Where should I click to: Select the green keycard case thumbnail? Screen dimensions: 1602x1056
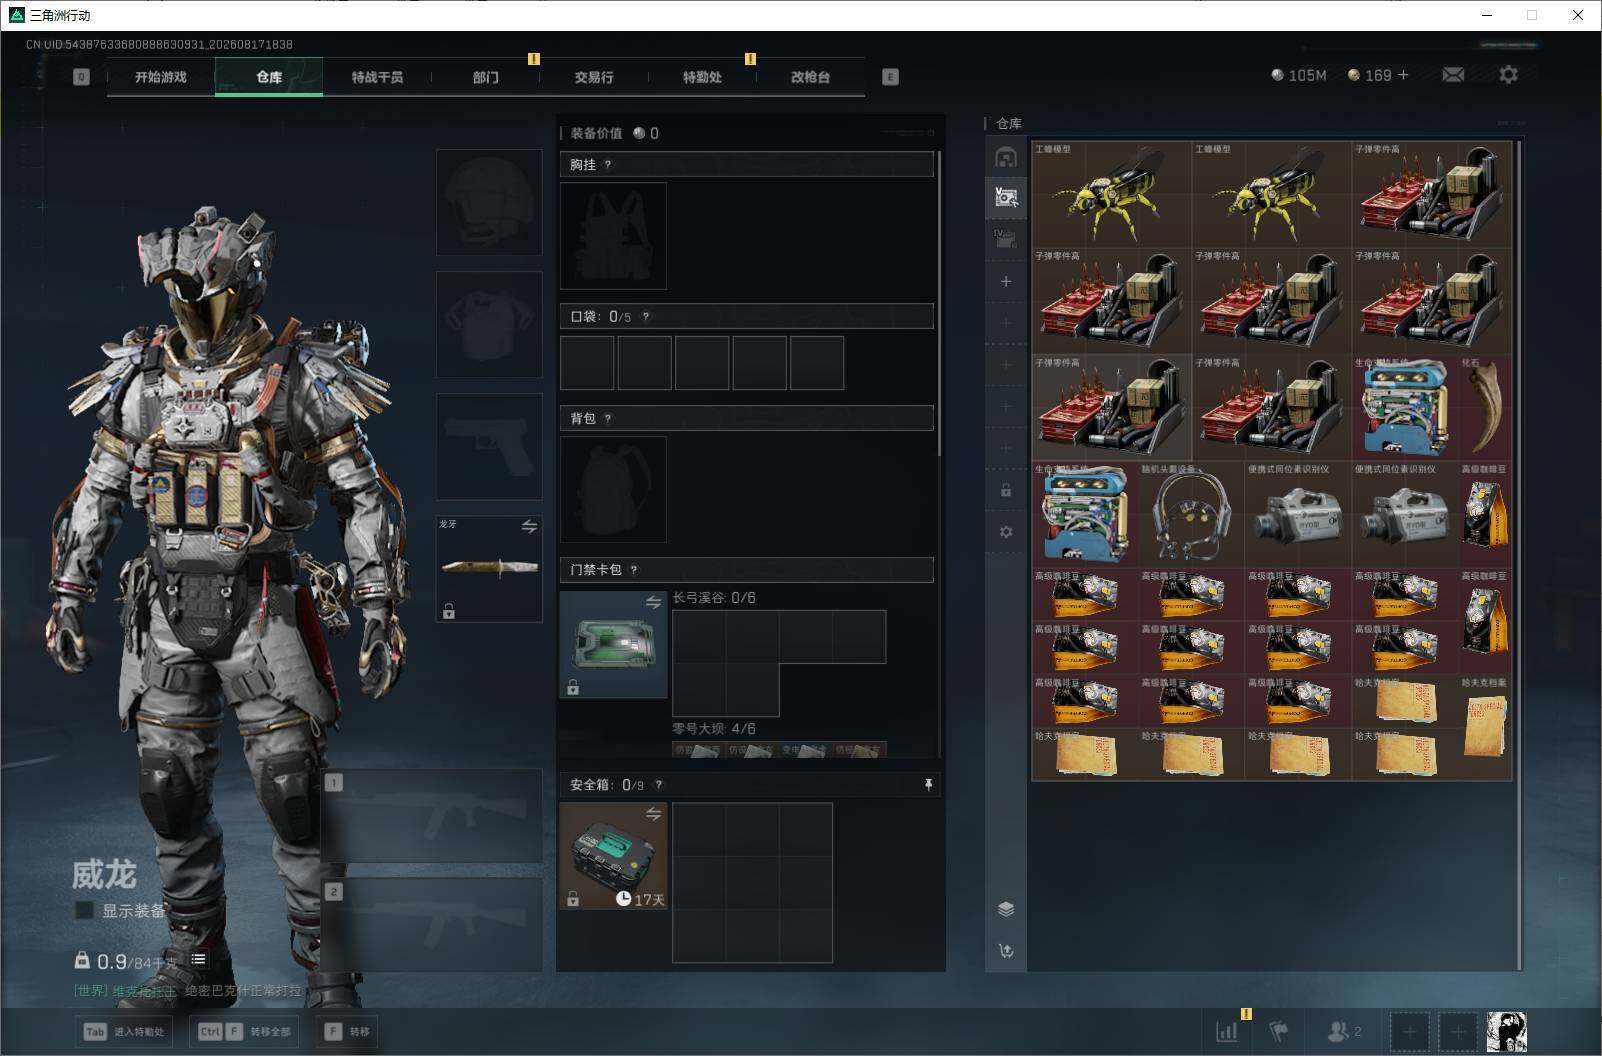pyautogui.click(x=613, y=644)
